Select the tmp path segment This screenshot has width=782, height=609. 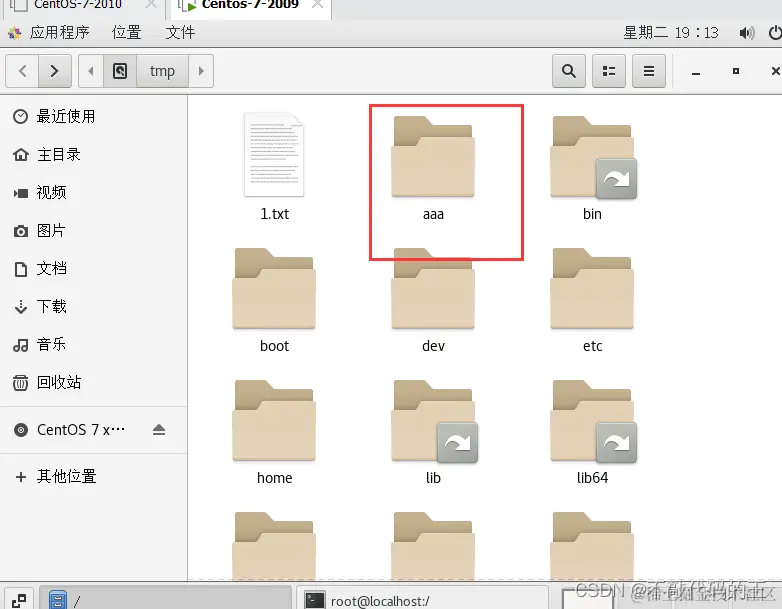tap(162, 71)
